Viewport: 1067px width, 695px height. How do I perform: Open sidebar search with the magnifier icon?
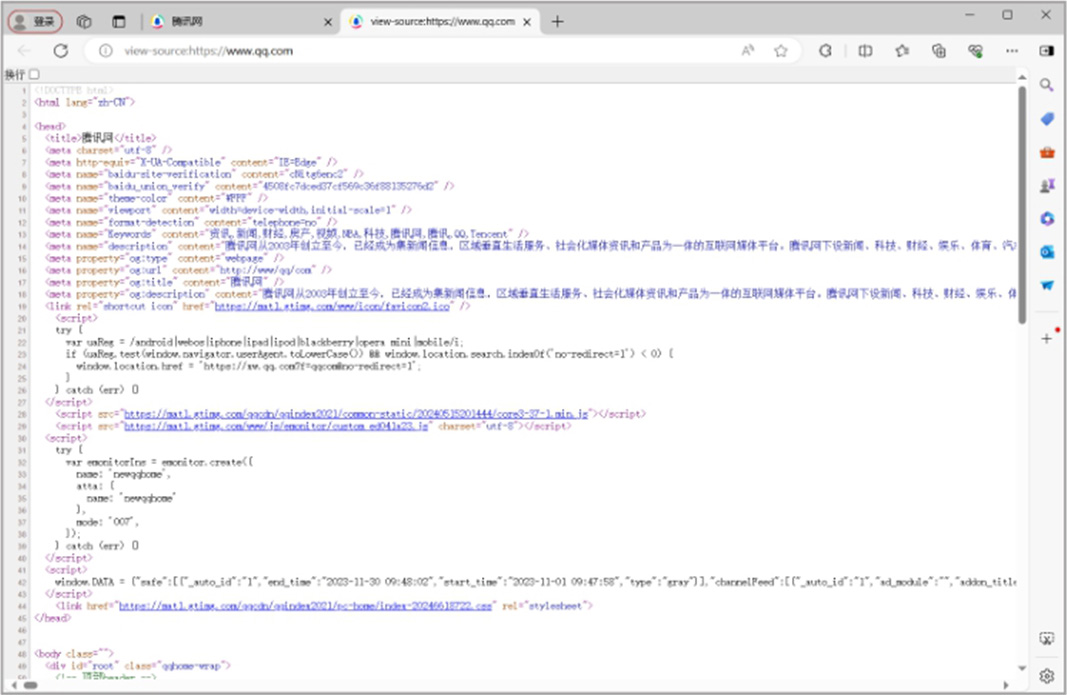click(x=1047, y=85)
